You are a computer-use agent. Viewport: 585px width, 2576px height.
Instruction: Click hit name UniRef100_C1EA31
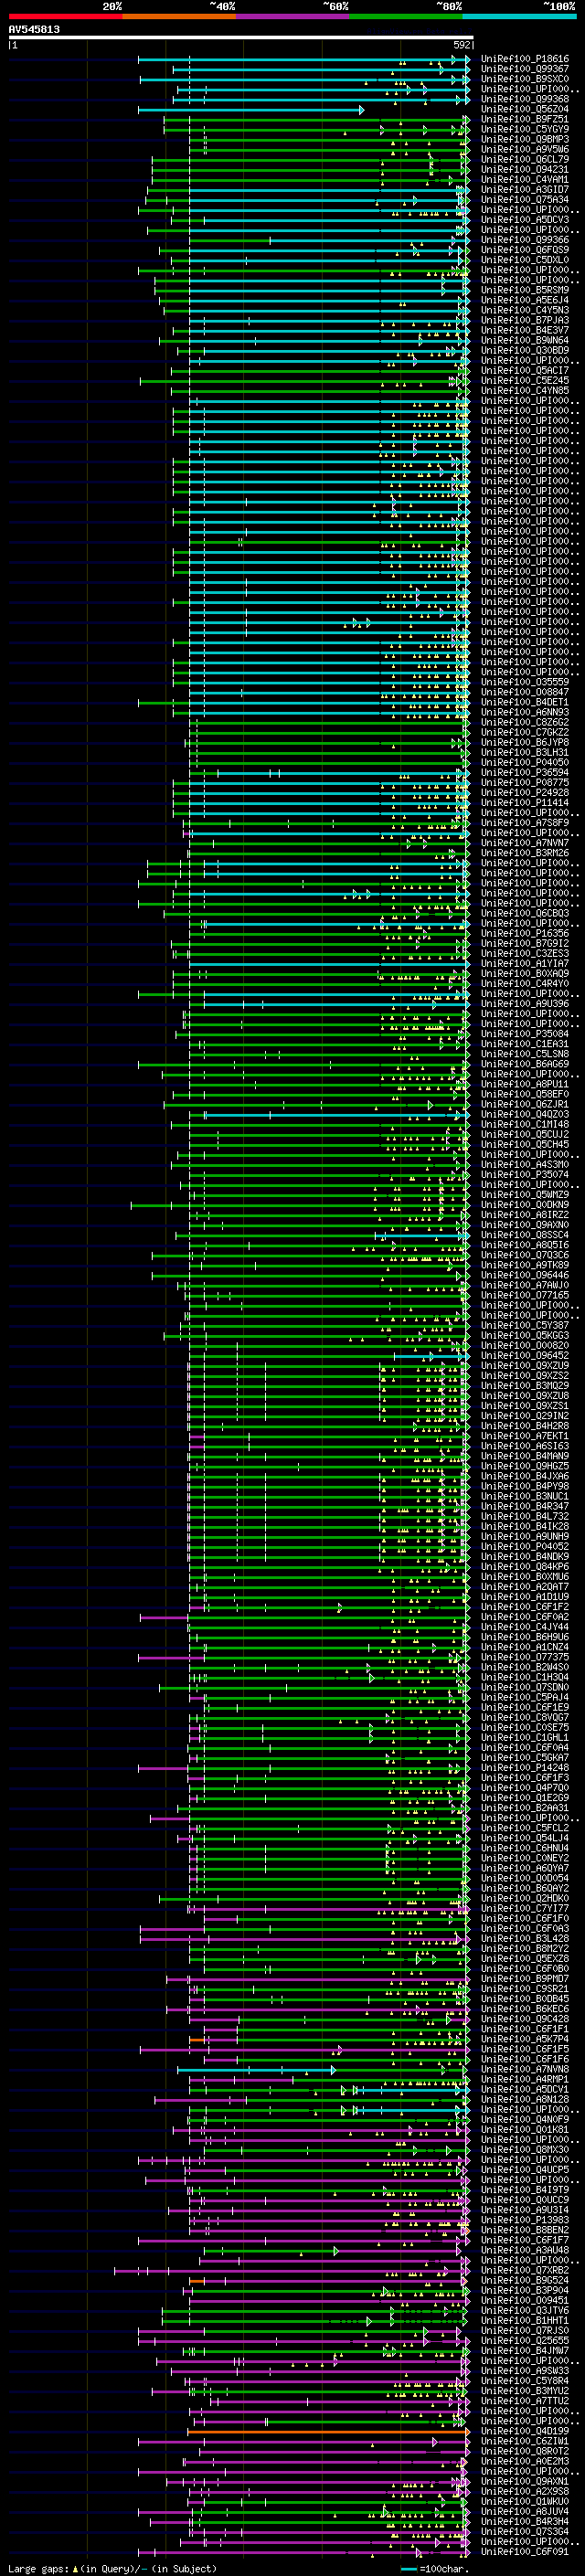point(524,1044)
